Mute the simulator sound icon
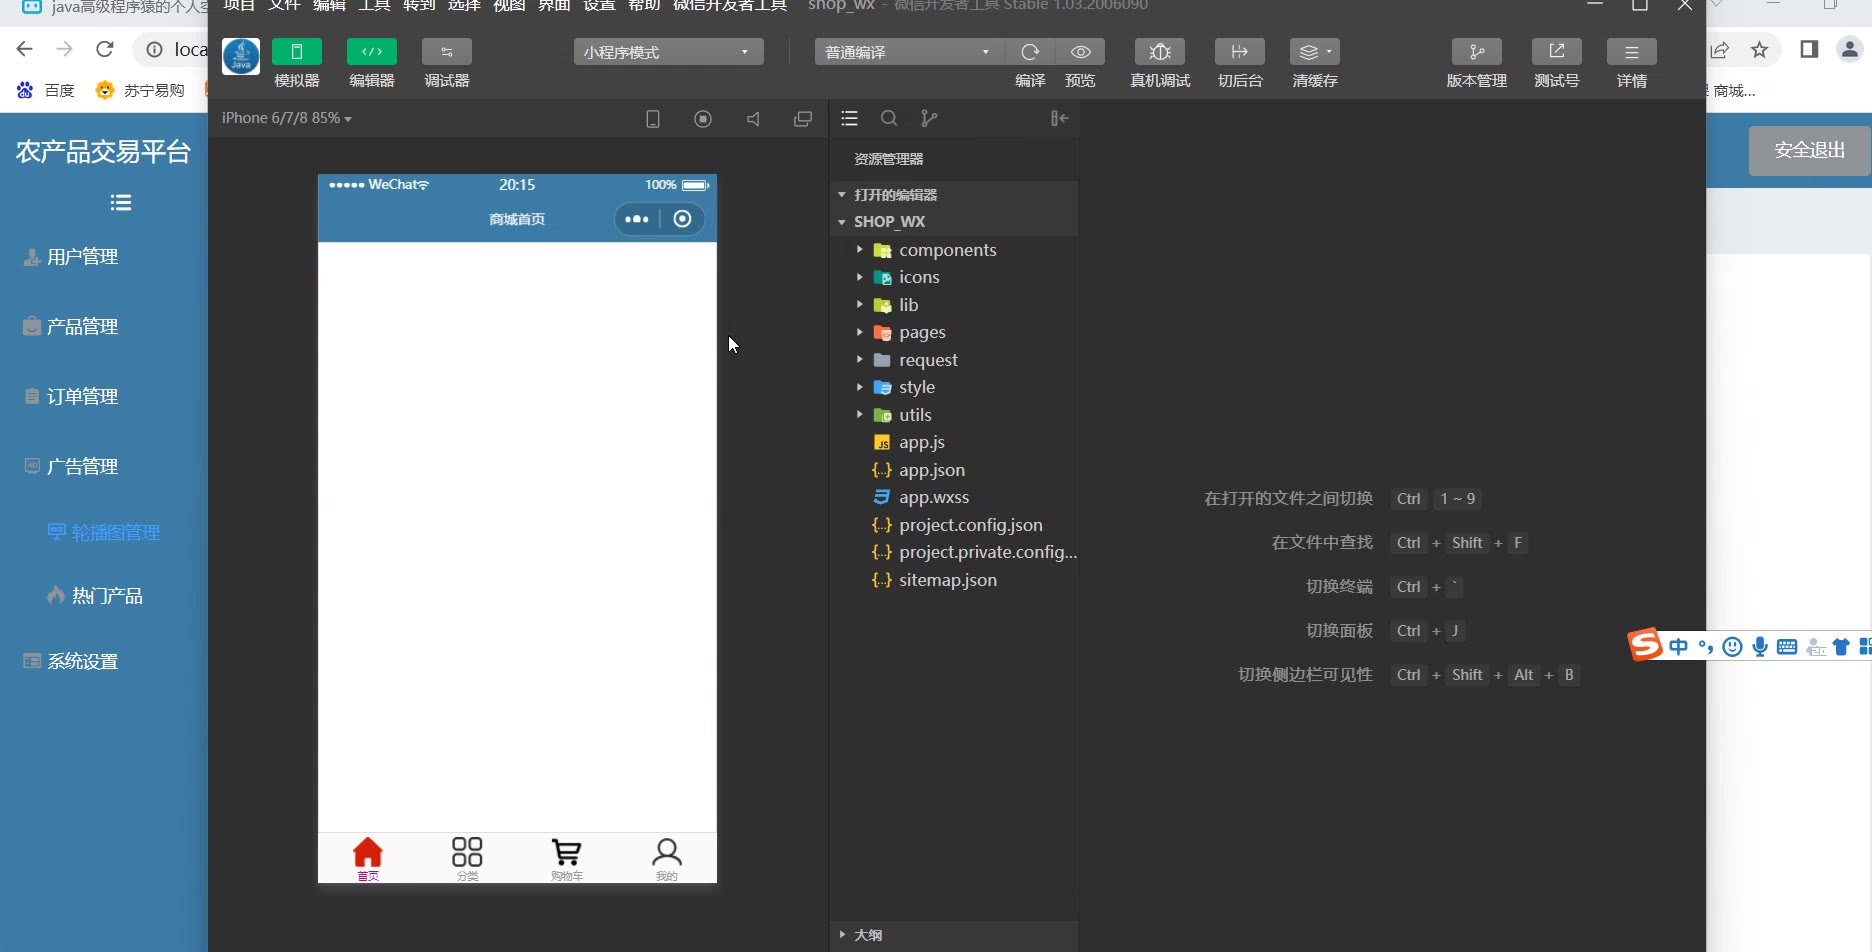Image resolution: width=1872 pixels, height=952 pixels. [753, 119]
